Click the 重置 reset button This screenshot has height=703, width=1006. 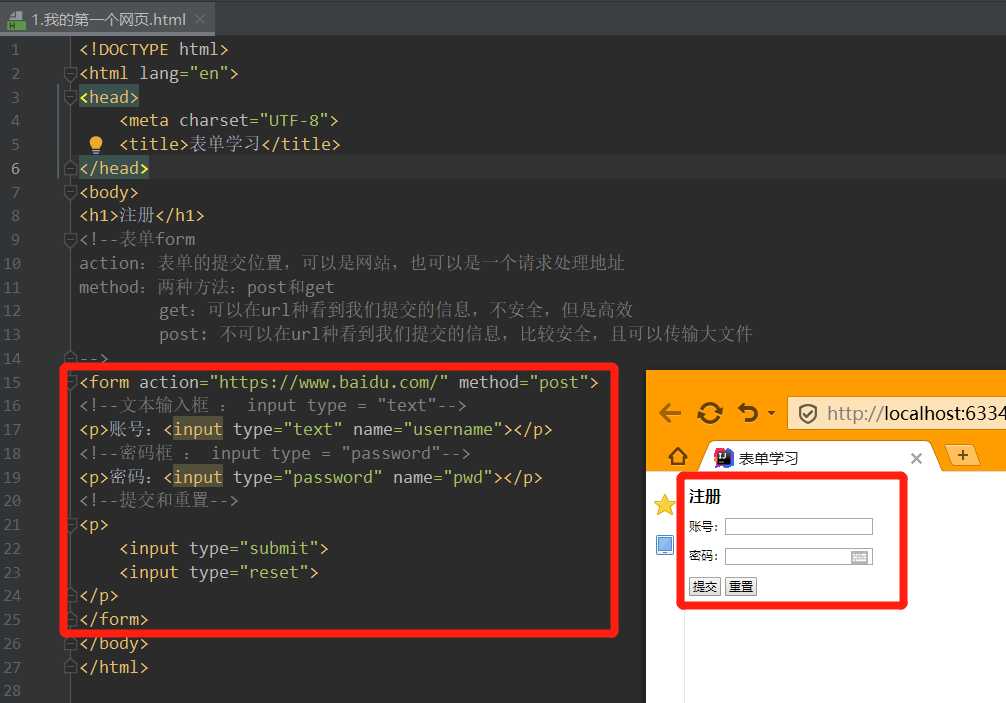tap(741, 586)
